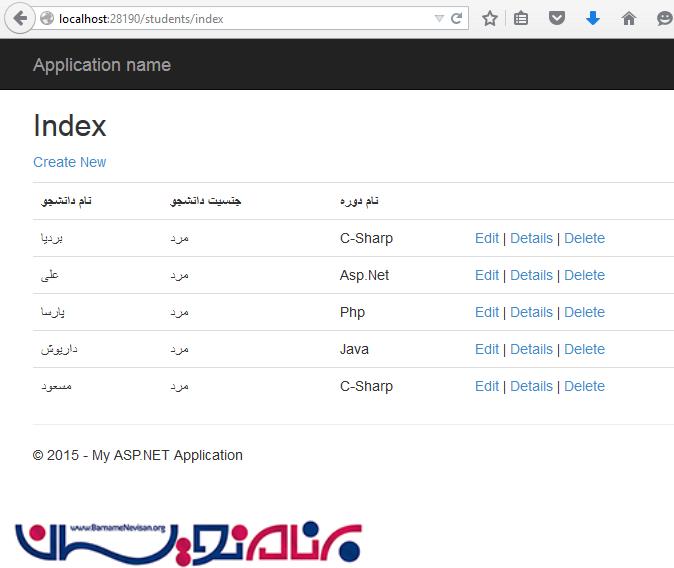This screenshot has width=674, height=568.
Task: Delete the بردیا student row
Action: click(x=584, y=238)
